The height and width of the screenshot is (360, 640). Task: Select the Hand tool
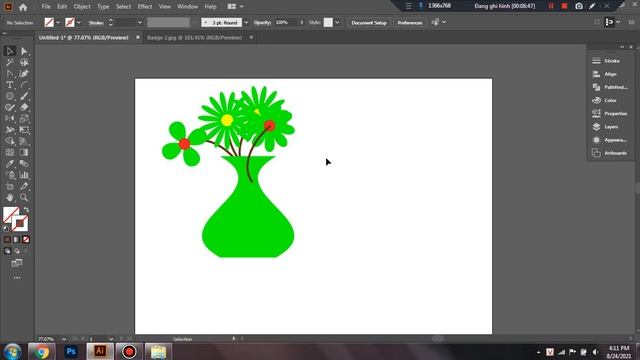pyautogui.click(x=10, y=198)
